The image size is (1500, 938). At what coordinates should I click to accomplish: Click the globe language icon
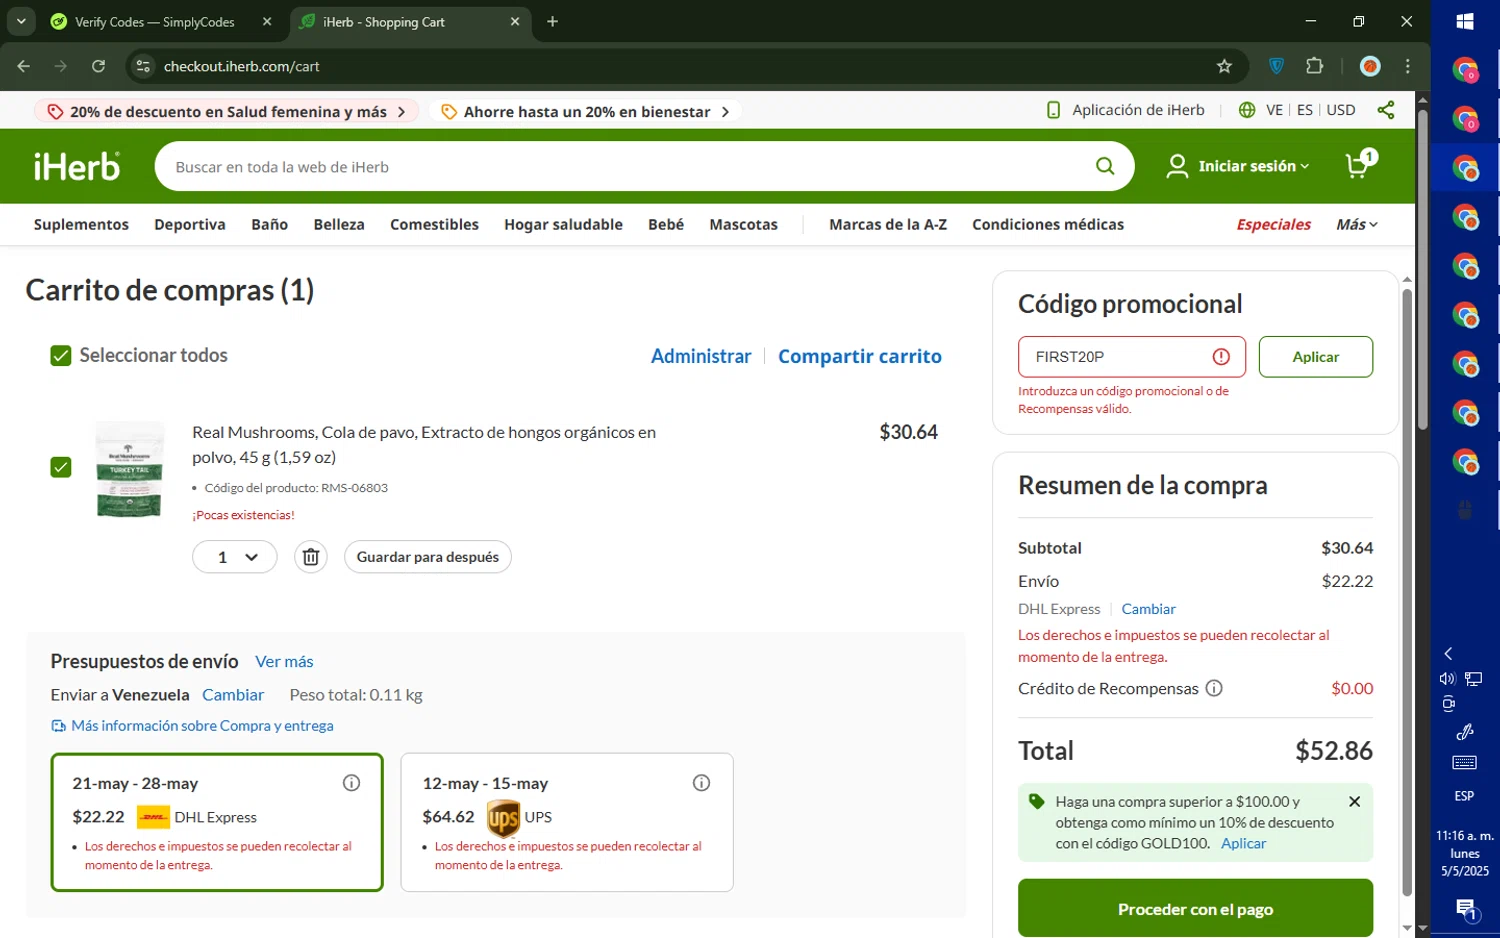click(1247, 110)
